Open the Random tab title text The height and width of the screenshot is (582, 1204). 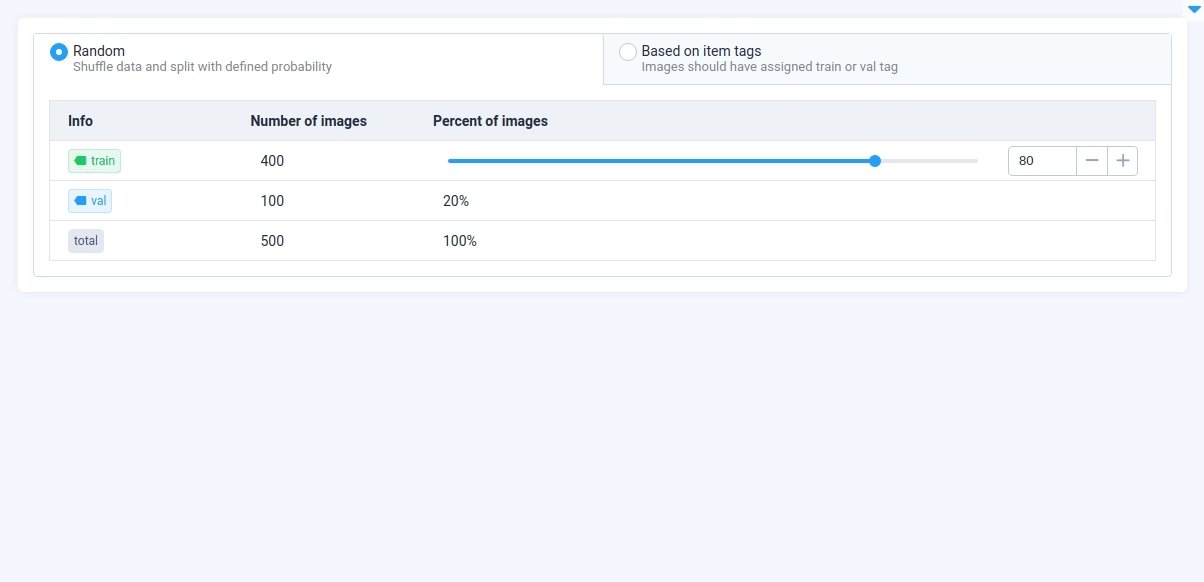coord(99,51)
